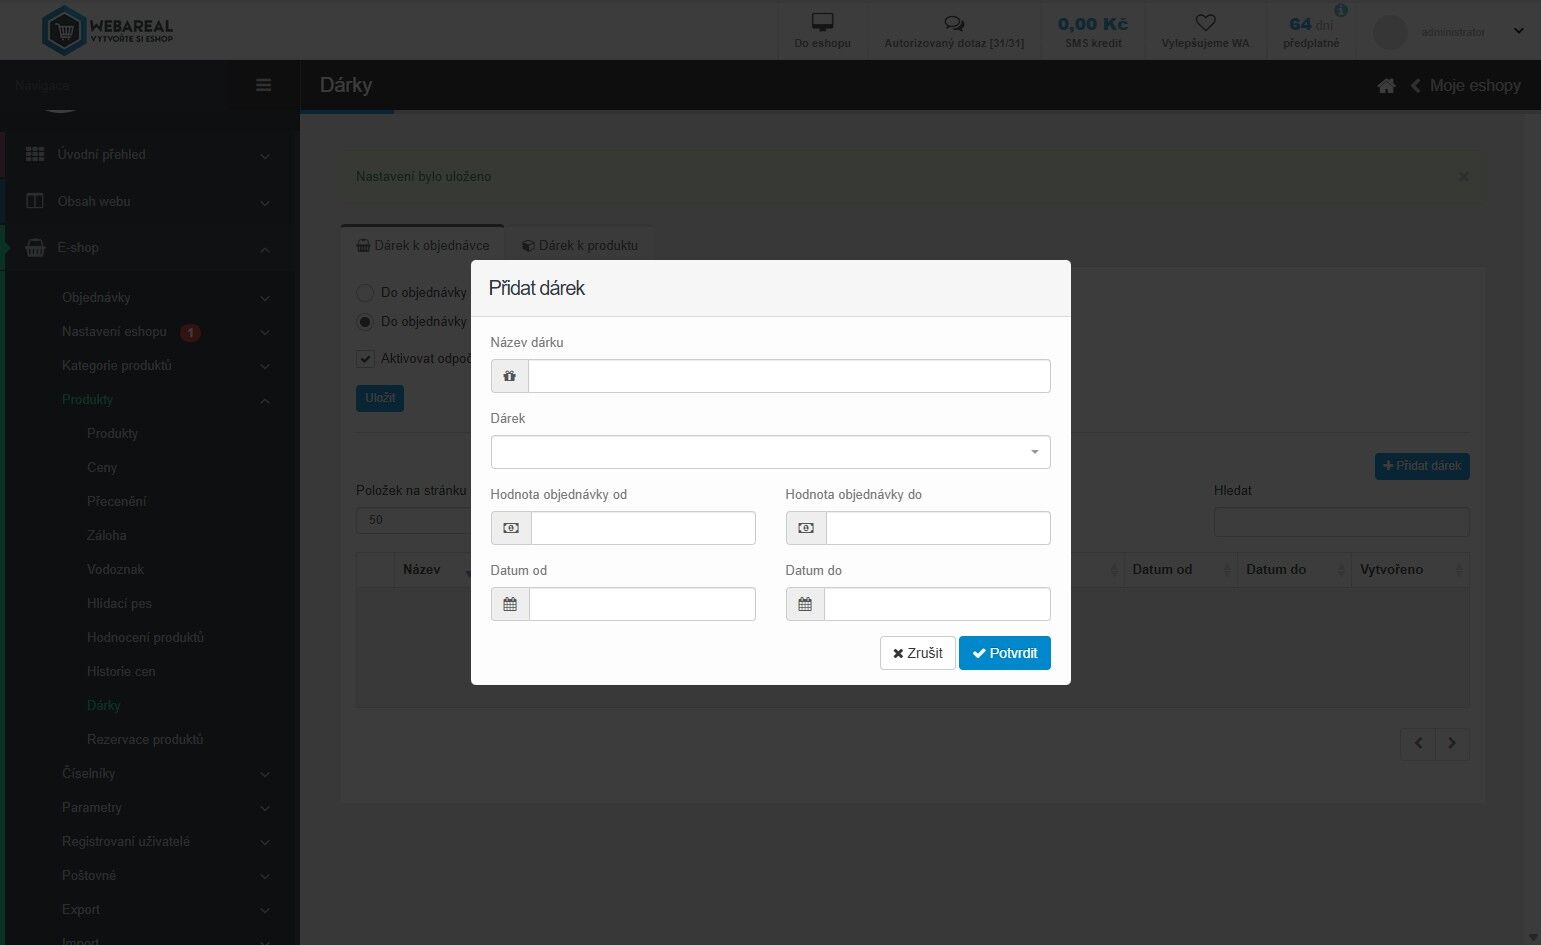This screenshot has height=945, width=1541.
Task: Dismiss the Nastavení bylo uloženo notification
Action: [x=1463, y=177]
